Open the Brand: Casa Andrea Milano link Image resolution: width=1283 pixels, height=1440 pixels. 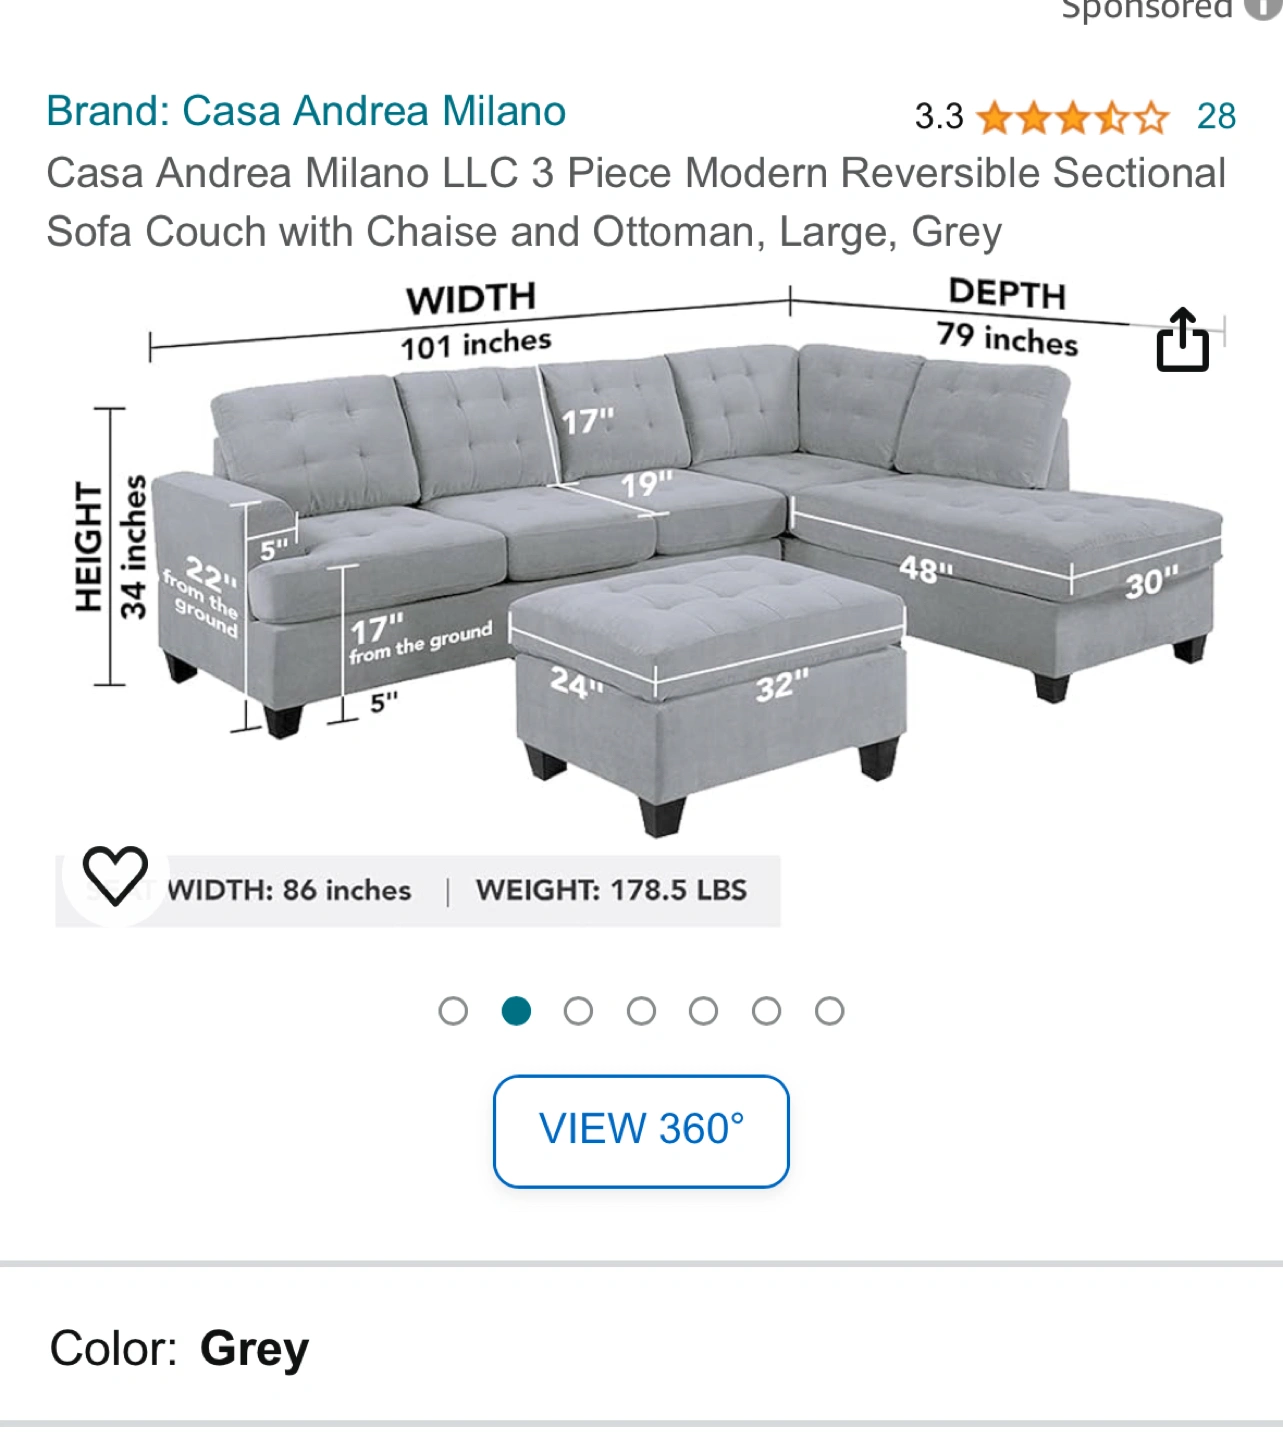(306, 111)
